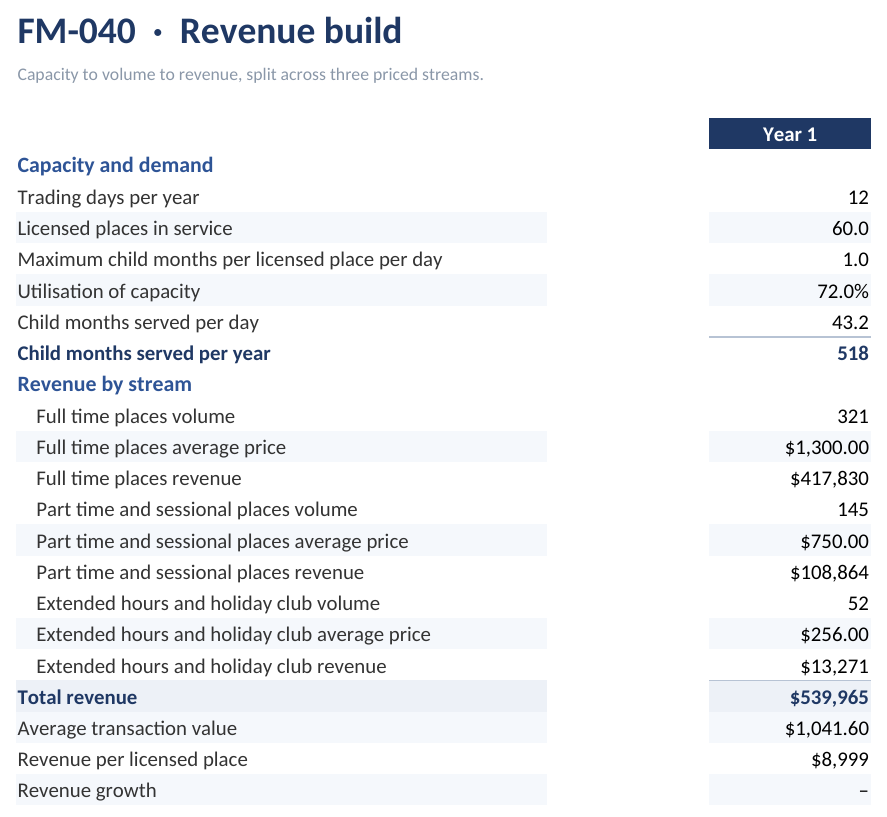Click the Utilisation of capacity label

coord(109,291)
